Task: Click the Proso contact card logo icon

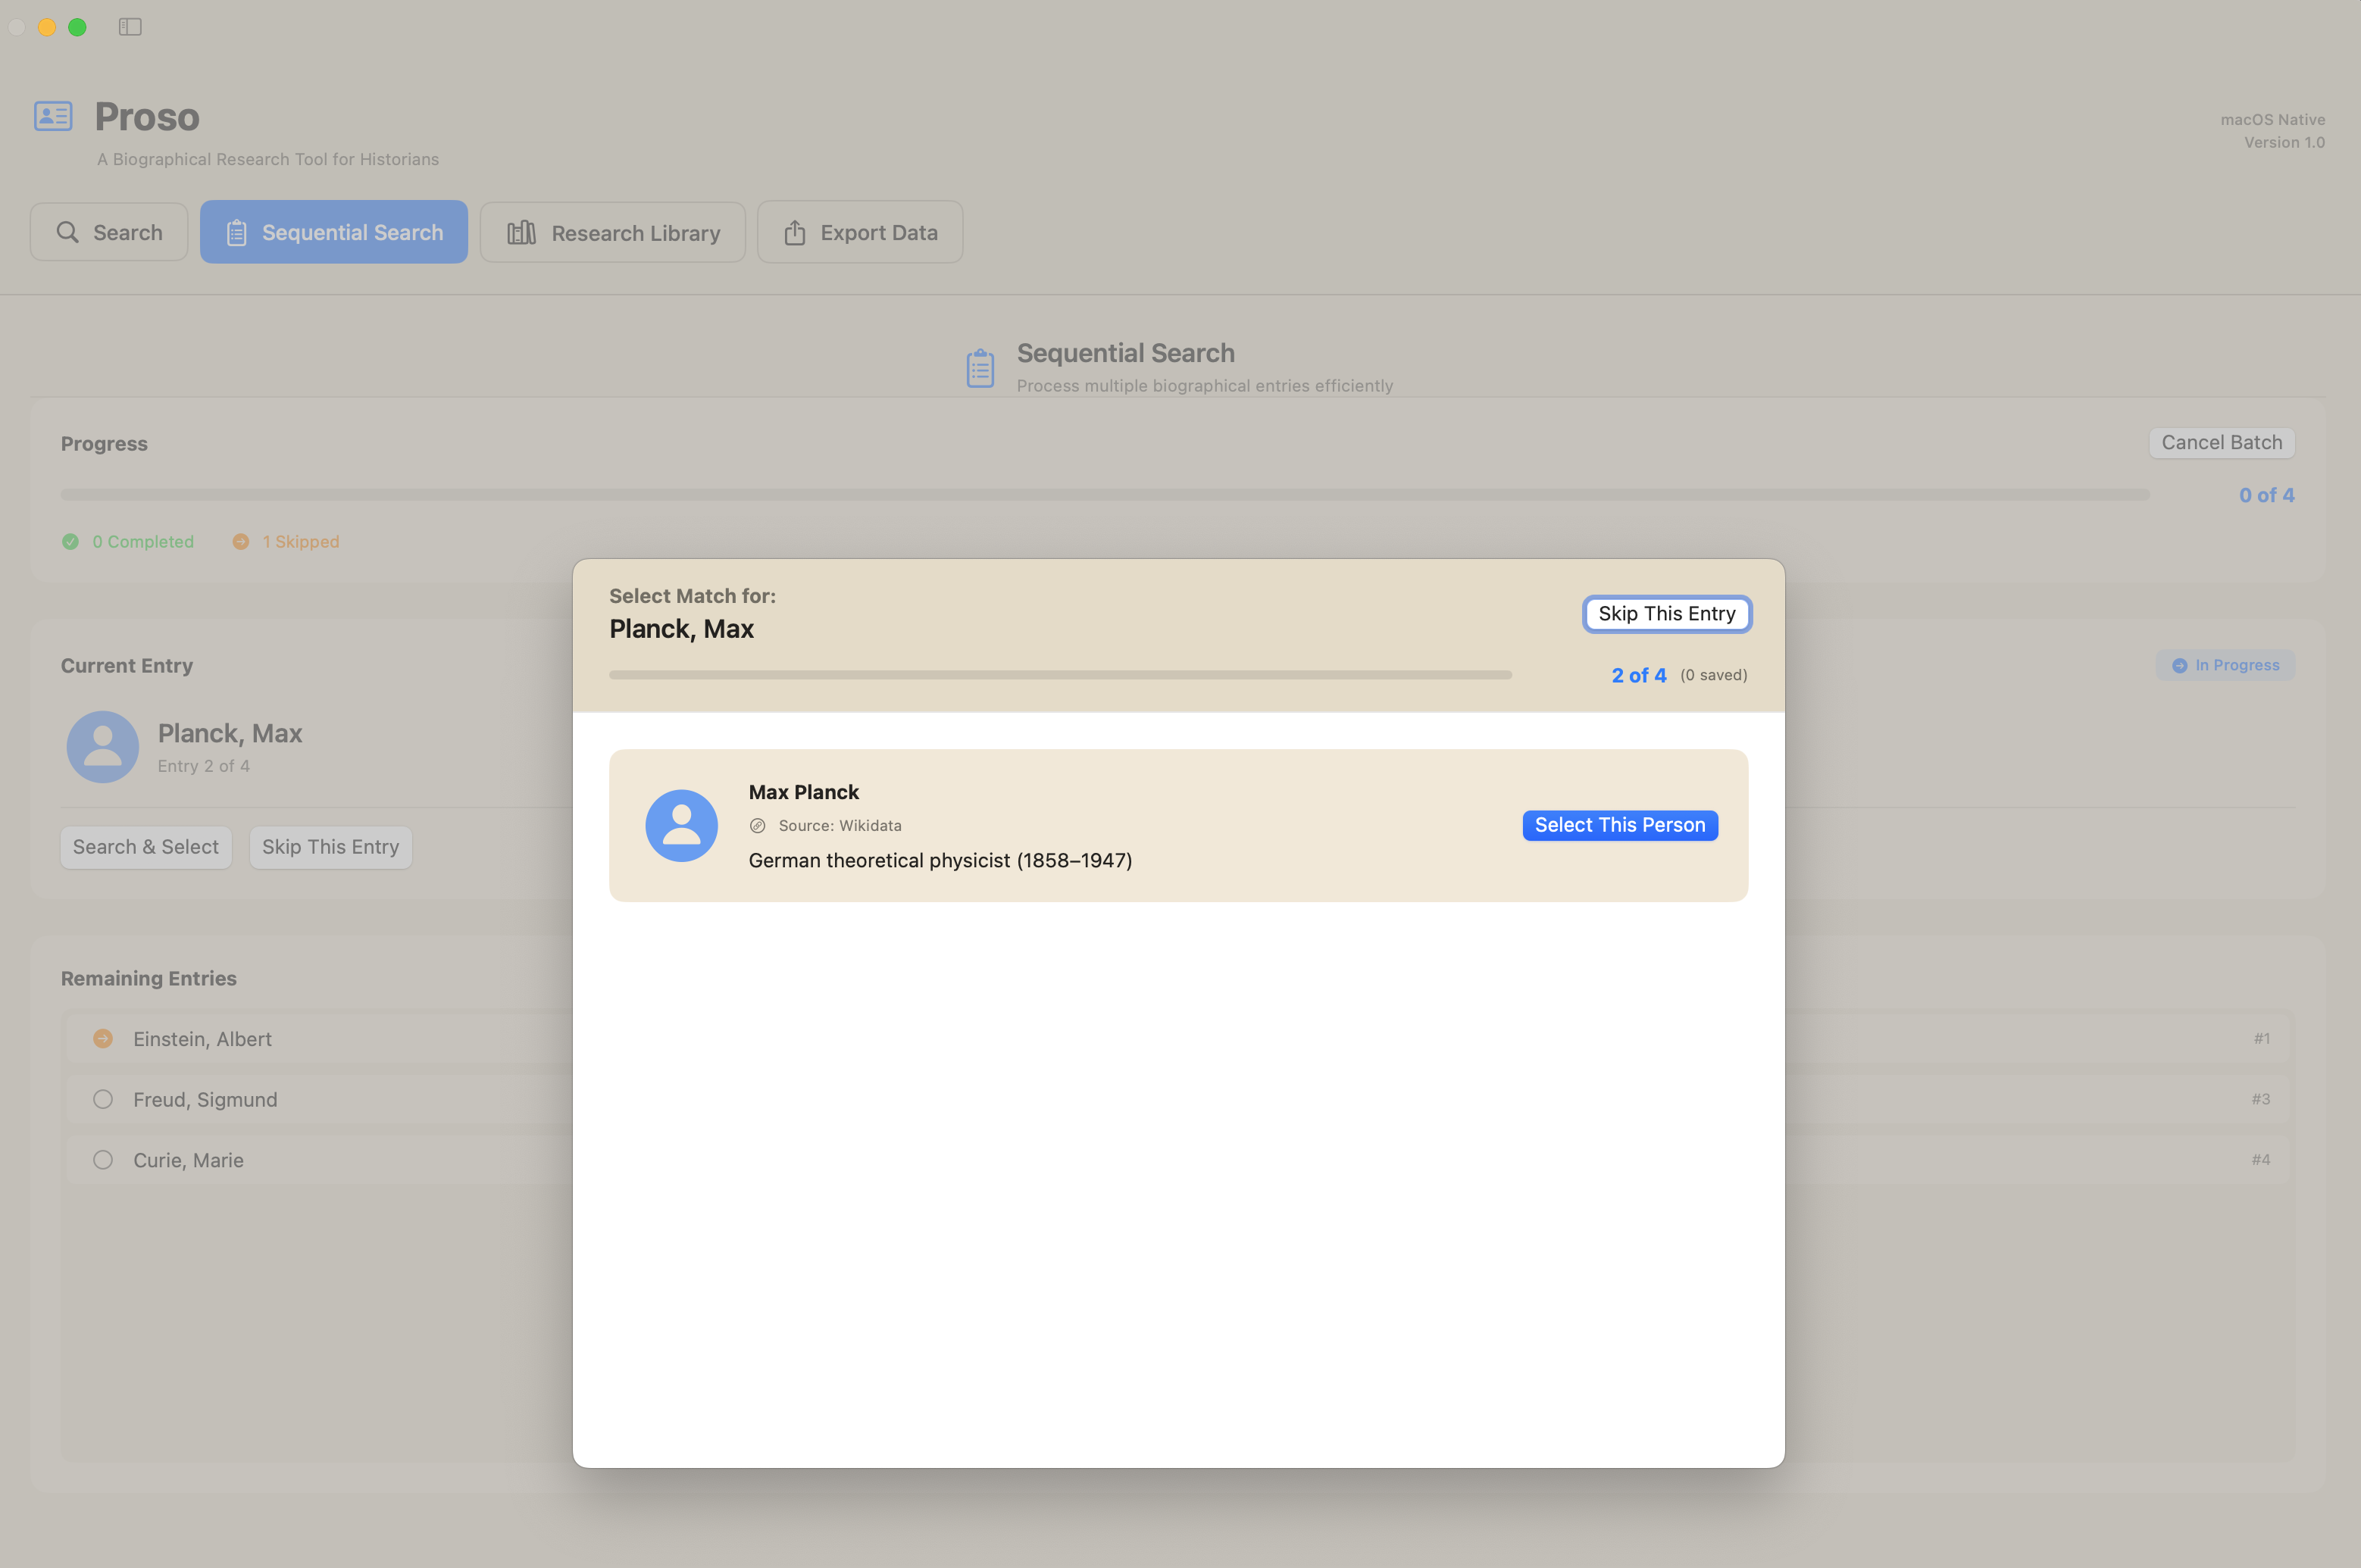Action: coord(52,115)
